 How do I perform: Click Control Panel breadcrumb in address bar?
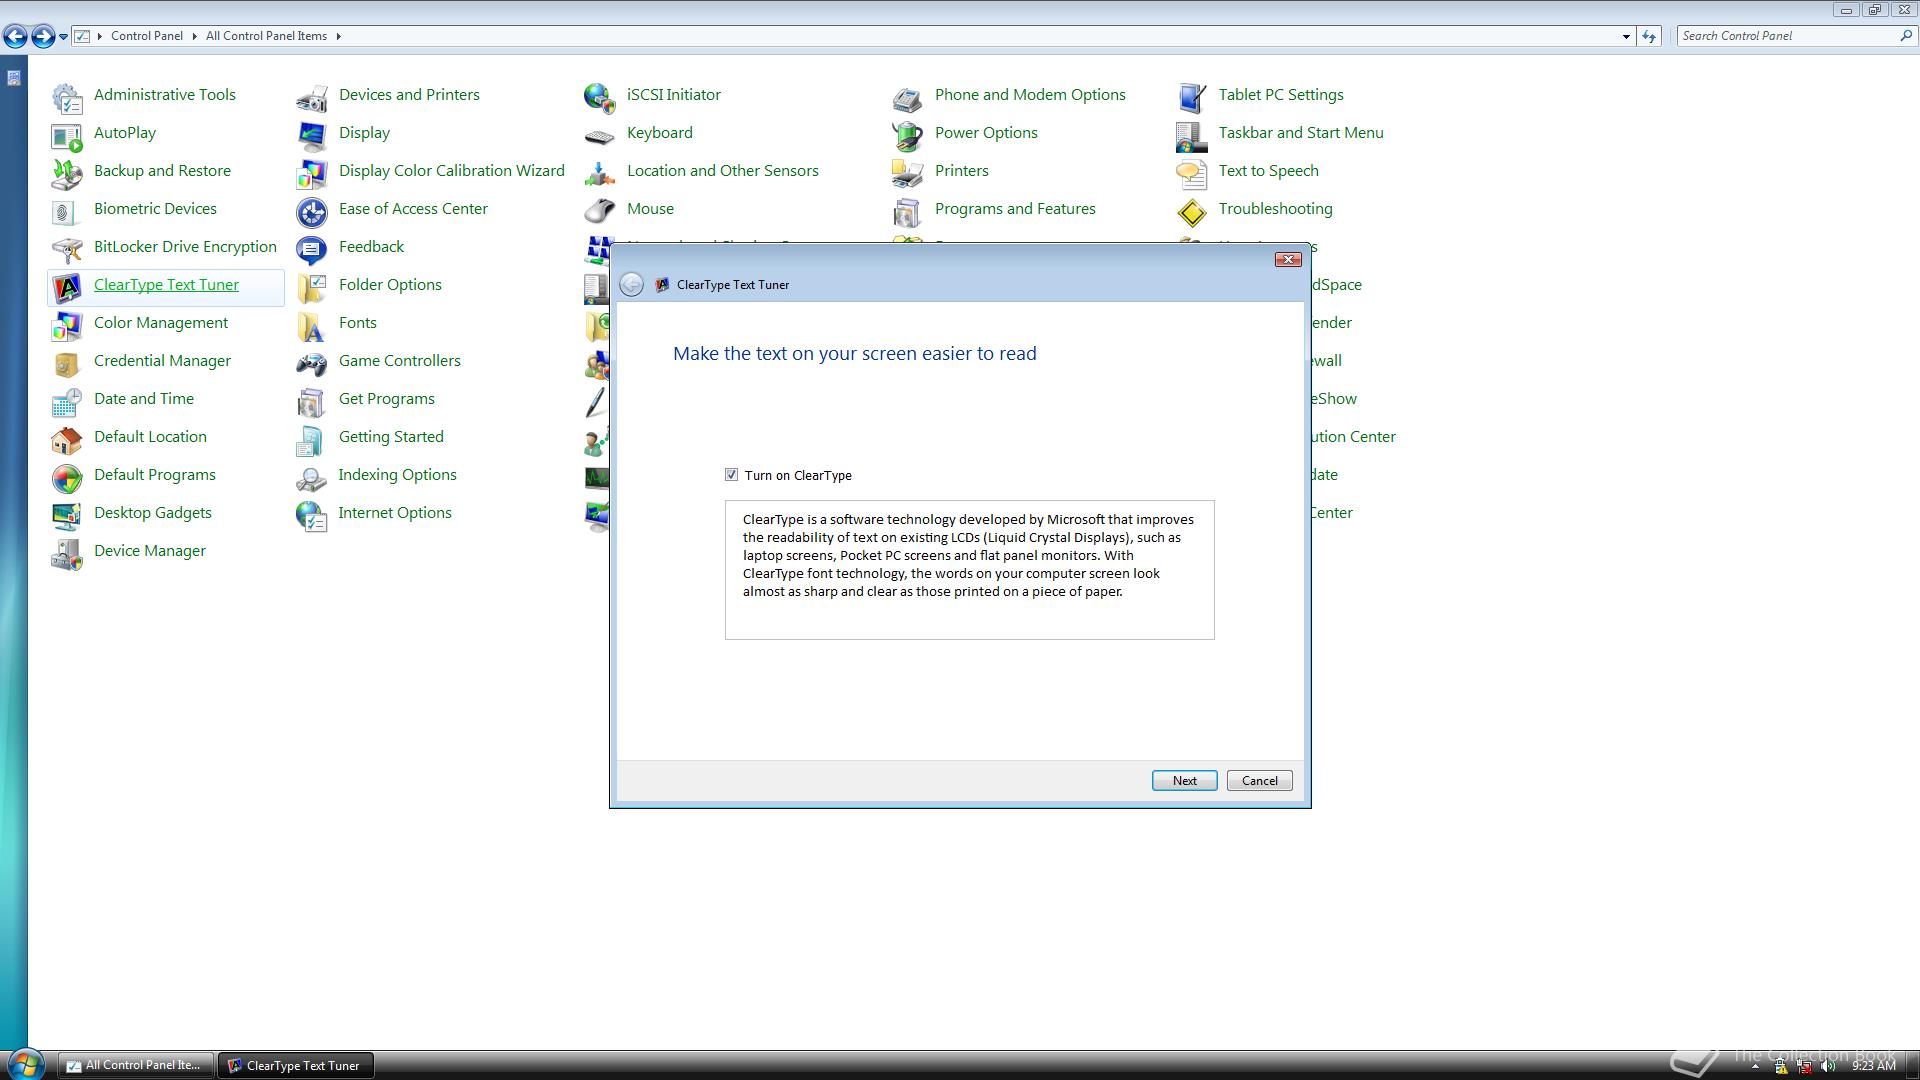click(x=146, y=36)
